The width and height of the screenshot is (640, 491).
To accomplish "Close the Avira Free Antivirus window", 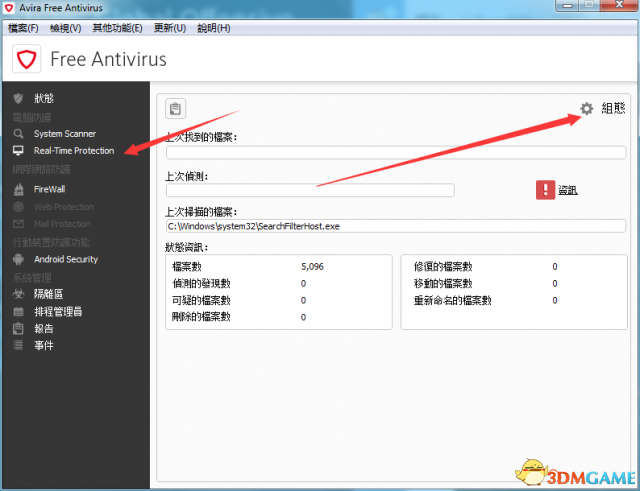I will point(619,5).
